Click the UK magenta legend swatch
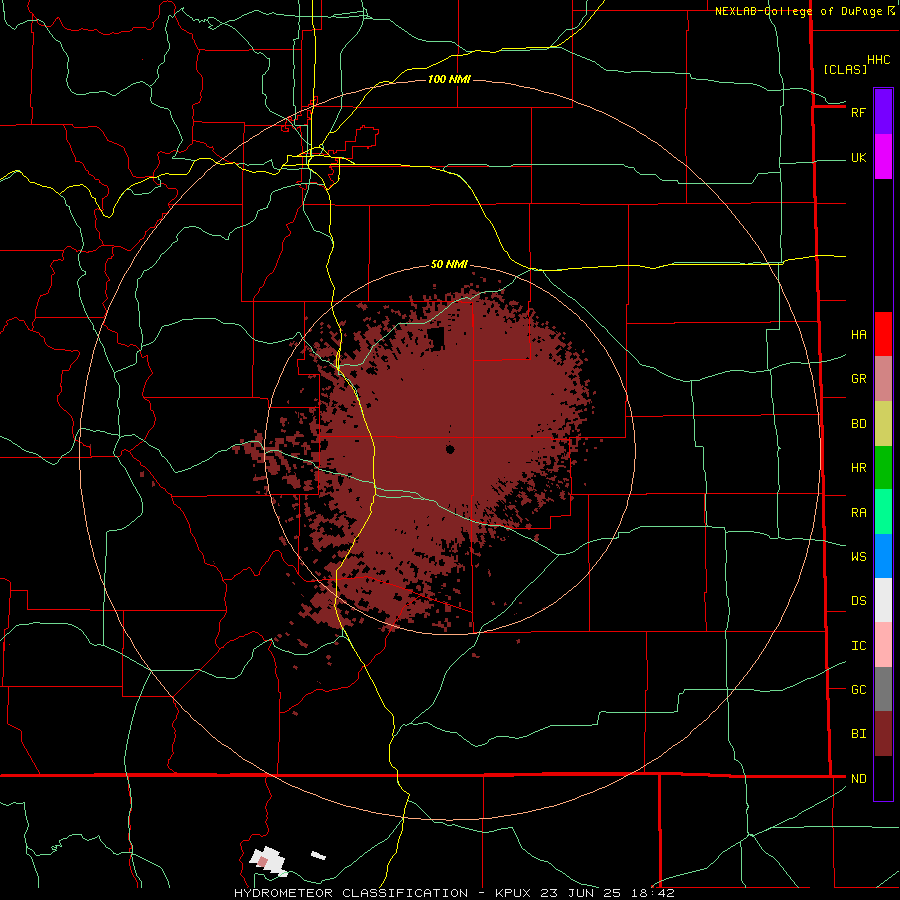Viewport: 900px width, 900px height. (x=883, y=157)
